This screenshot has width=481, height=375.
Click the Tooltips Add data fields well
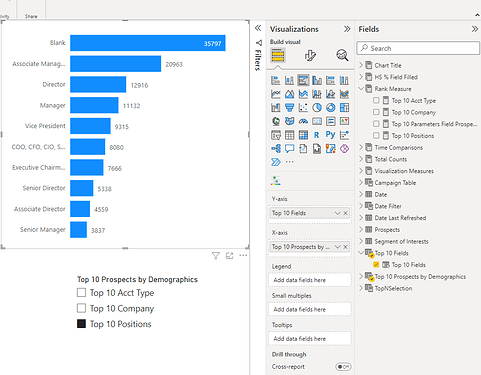(x=309, y=339)
